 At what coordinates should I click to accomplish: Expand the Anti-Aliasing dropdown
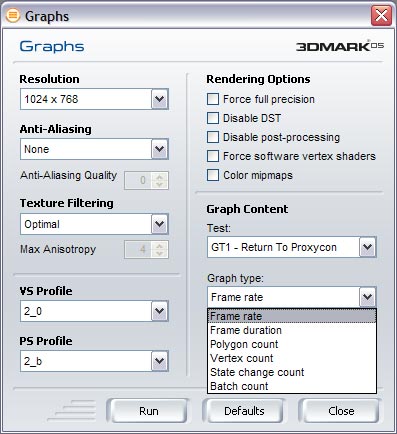point(160,149)
